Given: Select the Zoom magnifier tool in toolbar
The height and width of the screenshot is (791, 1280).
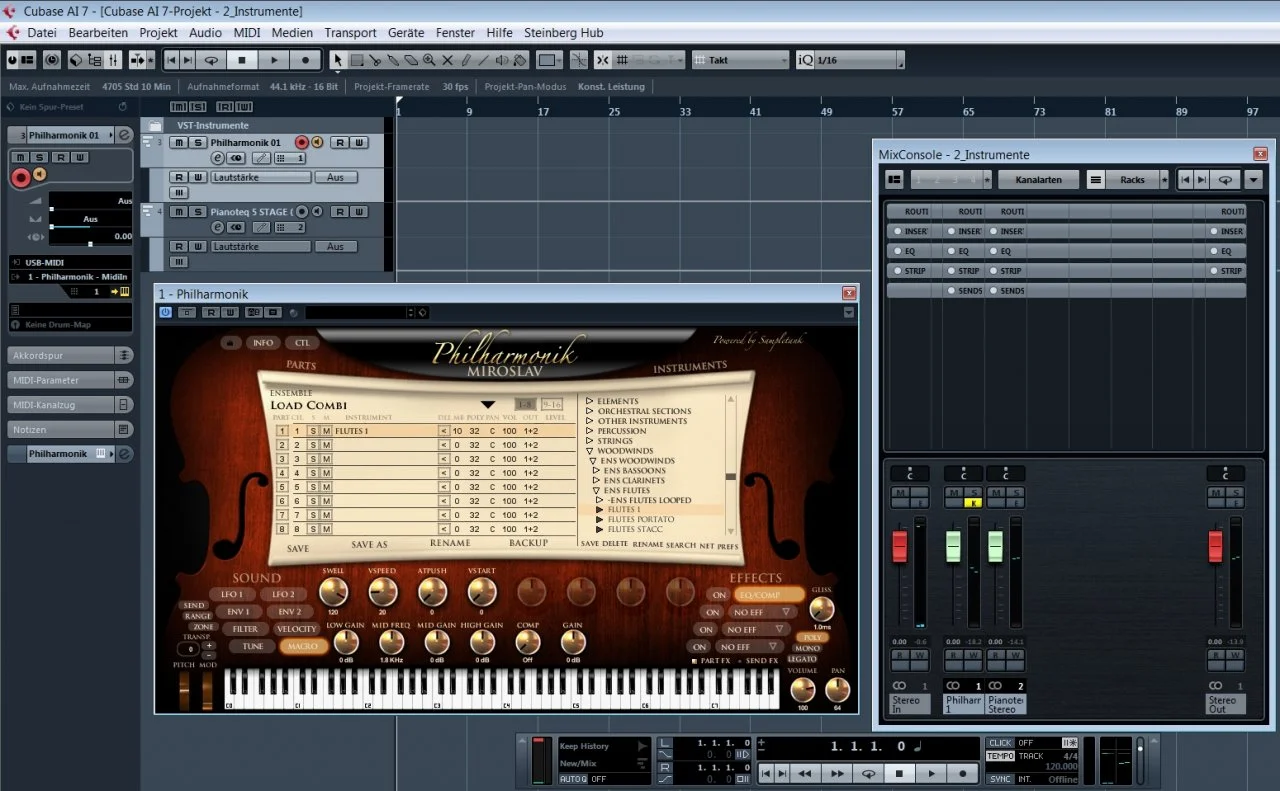Looking at the screenshot, I should point(429,60).
